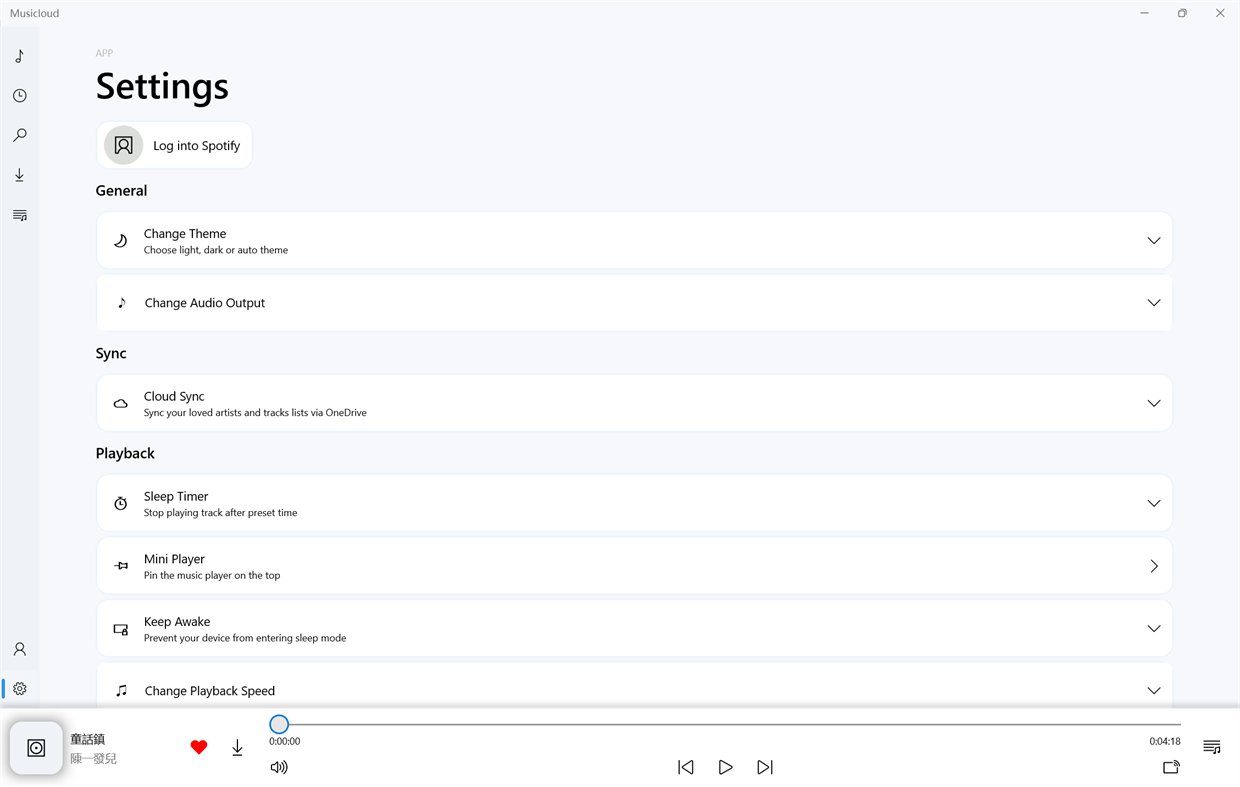Open the user account page

[x=19, y=649]
